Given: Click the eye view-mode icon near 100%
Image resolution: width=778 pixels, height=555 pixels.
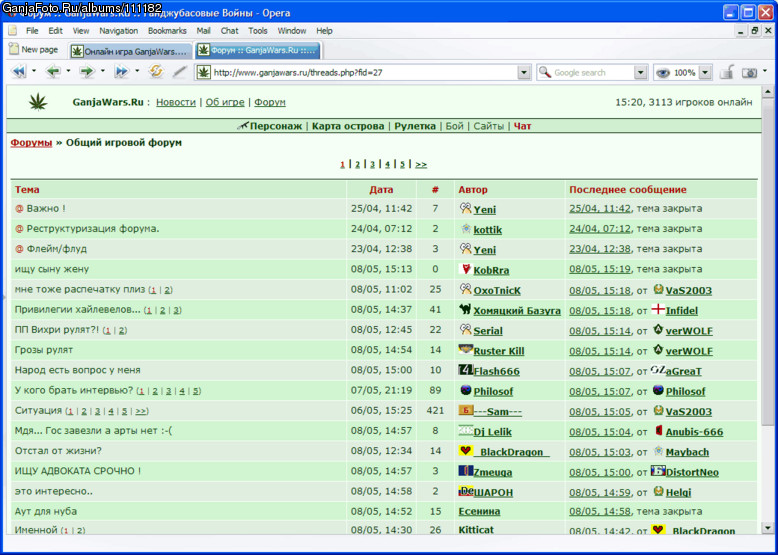Looking at the screenshot, I should [663, 72].
